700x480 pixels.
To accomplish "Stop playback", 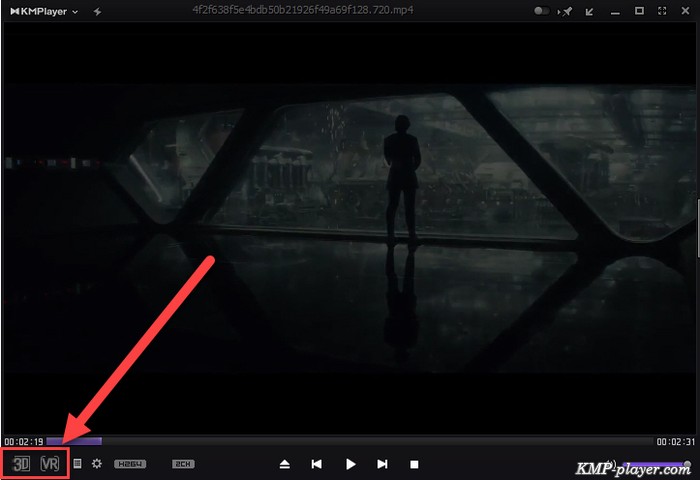I will click(414, 465).
